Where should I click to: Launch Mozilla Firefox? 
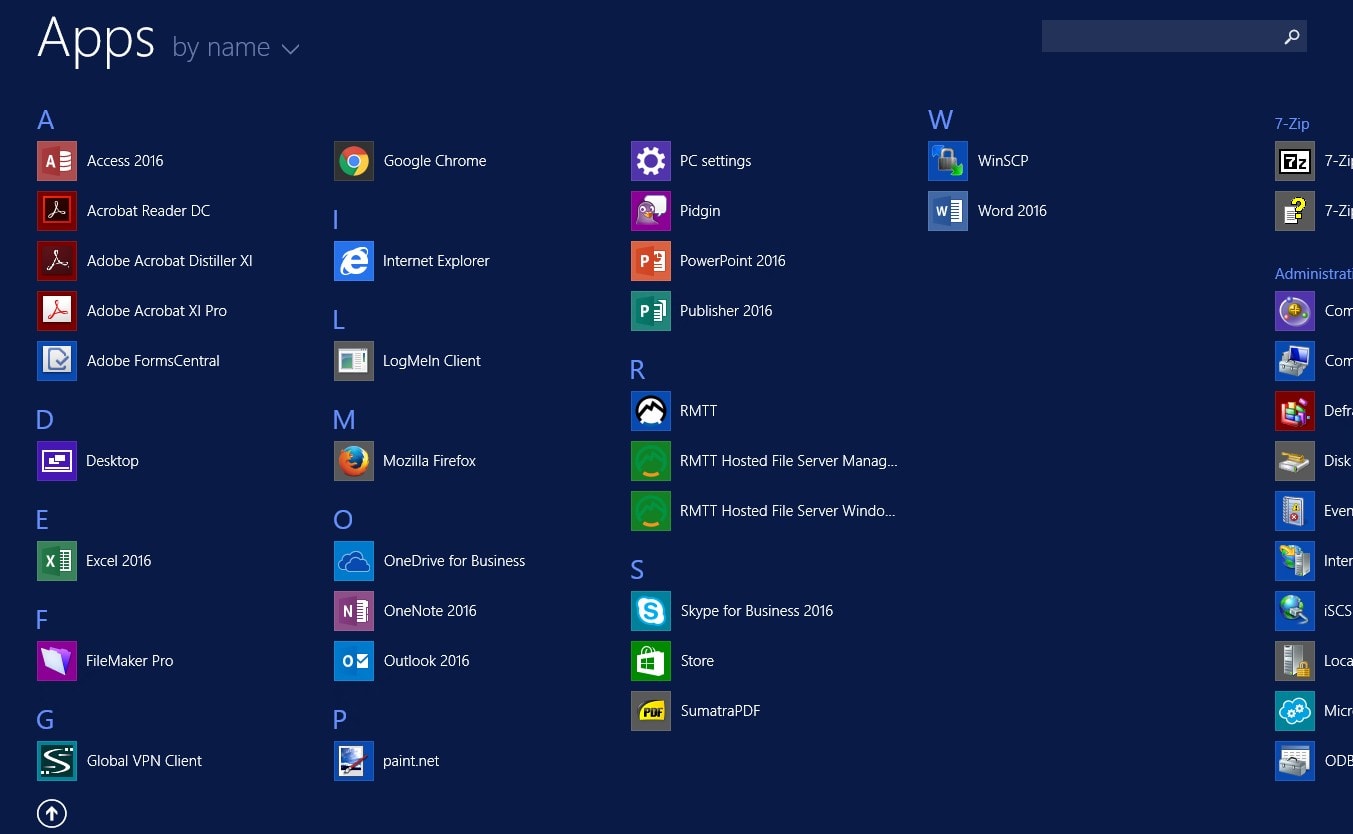405,461
